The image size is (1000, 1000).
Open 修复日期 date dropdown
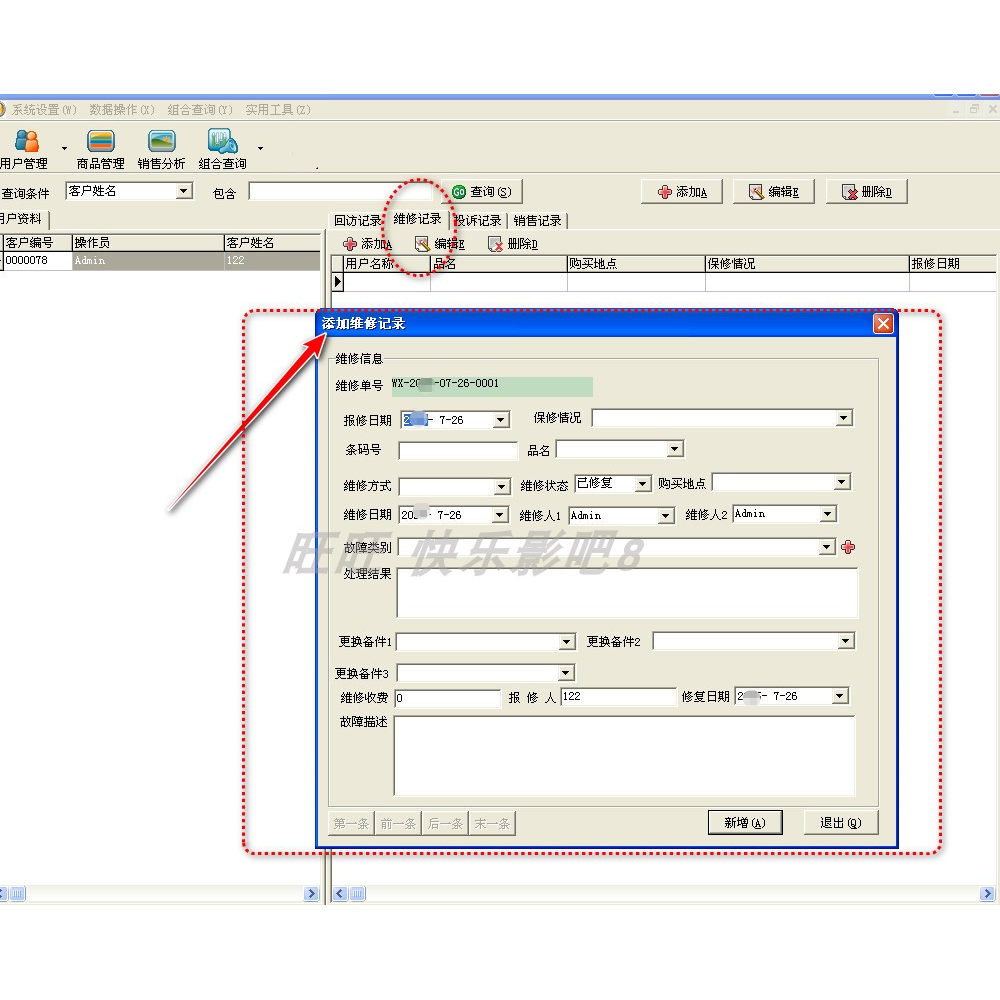click(840, 695)
